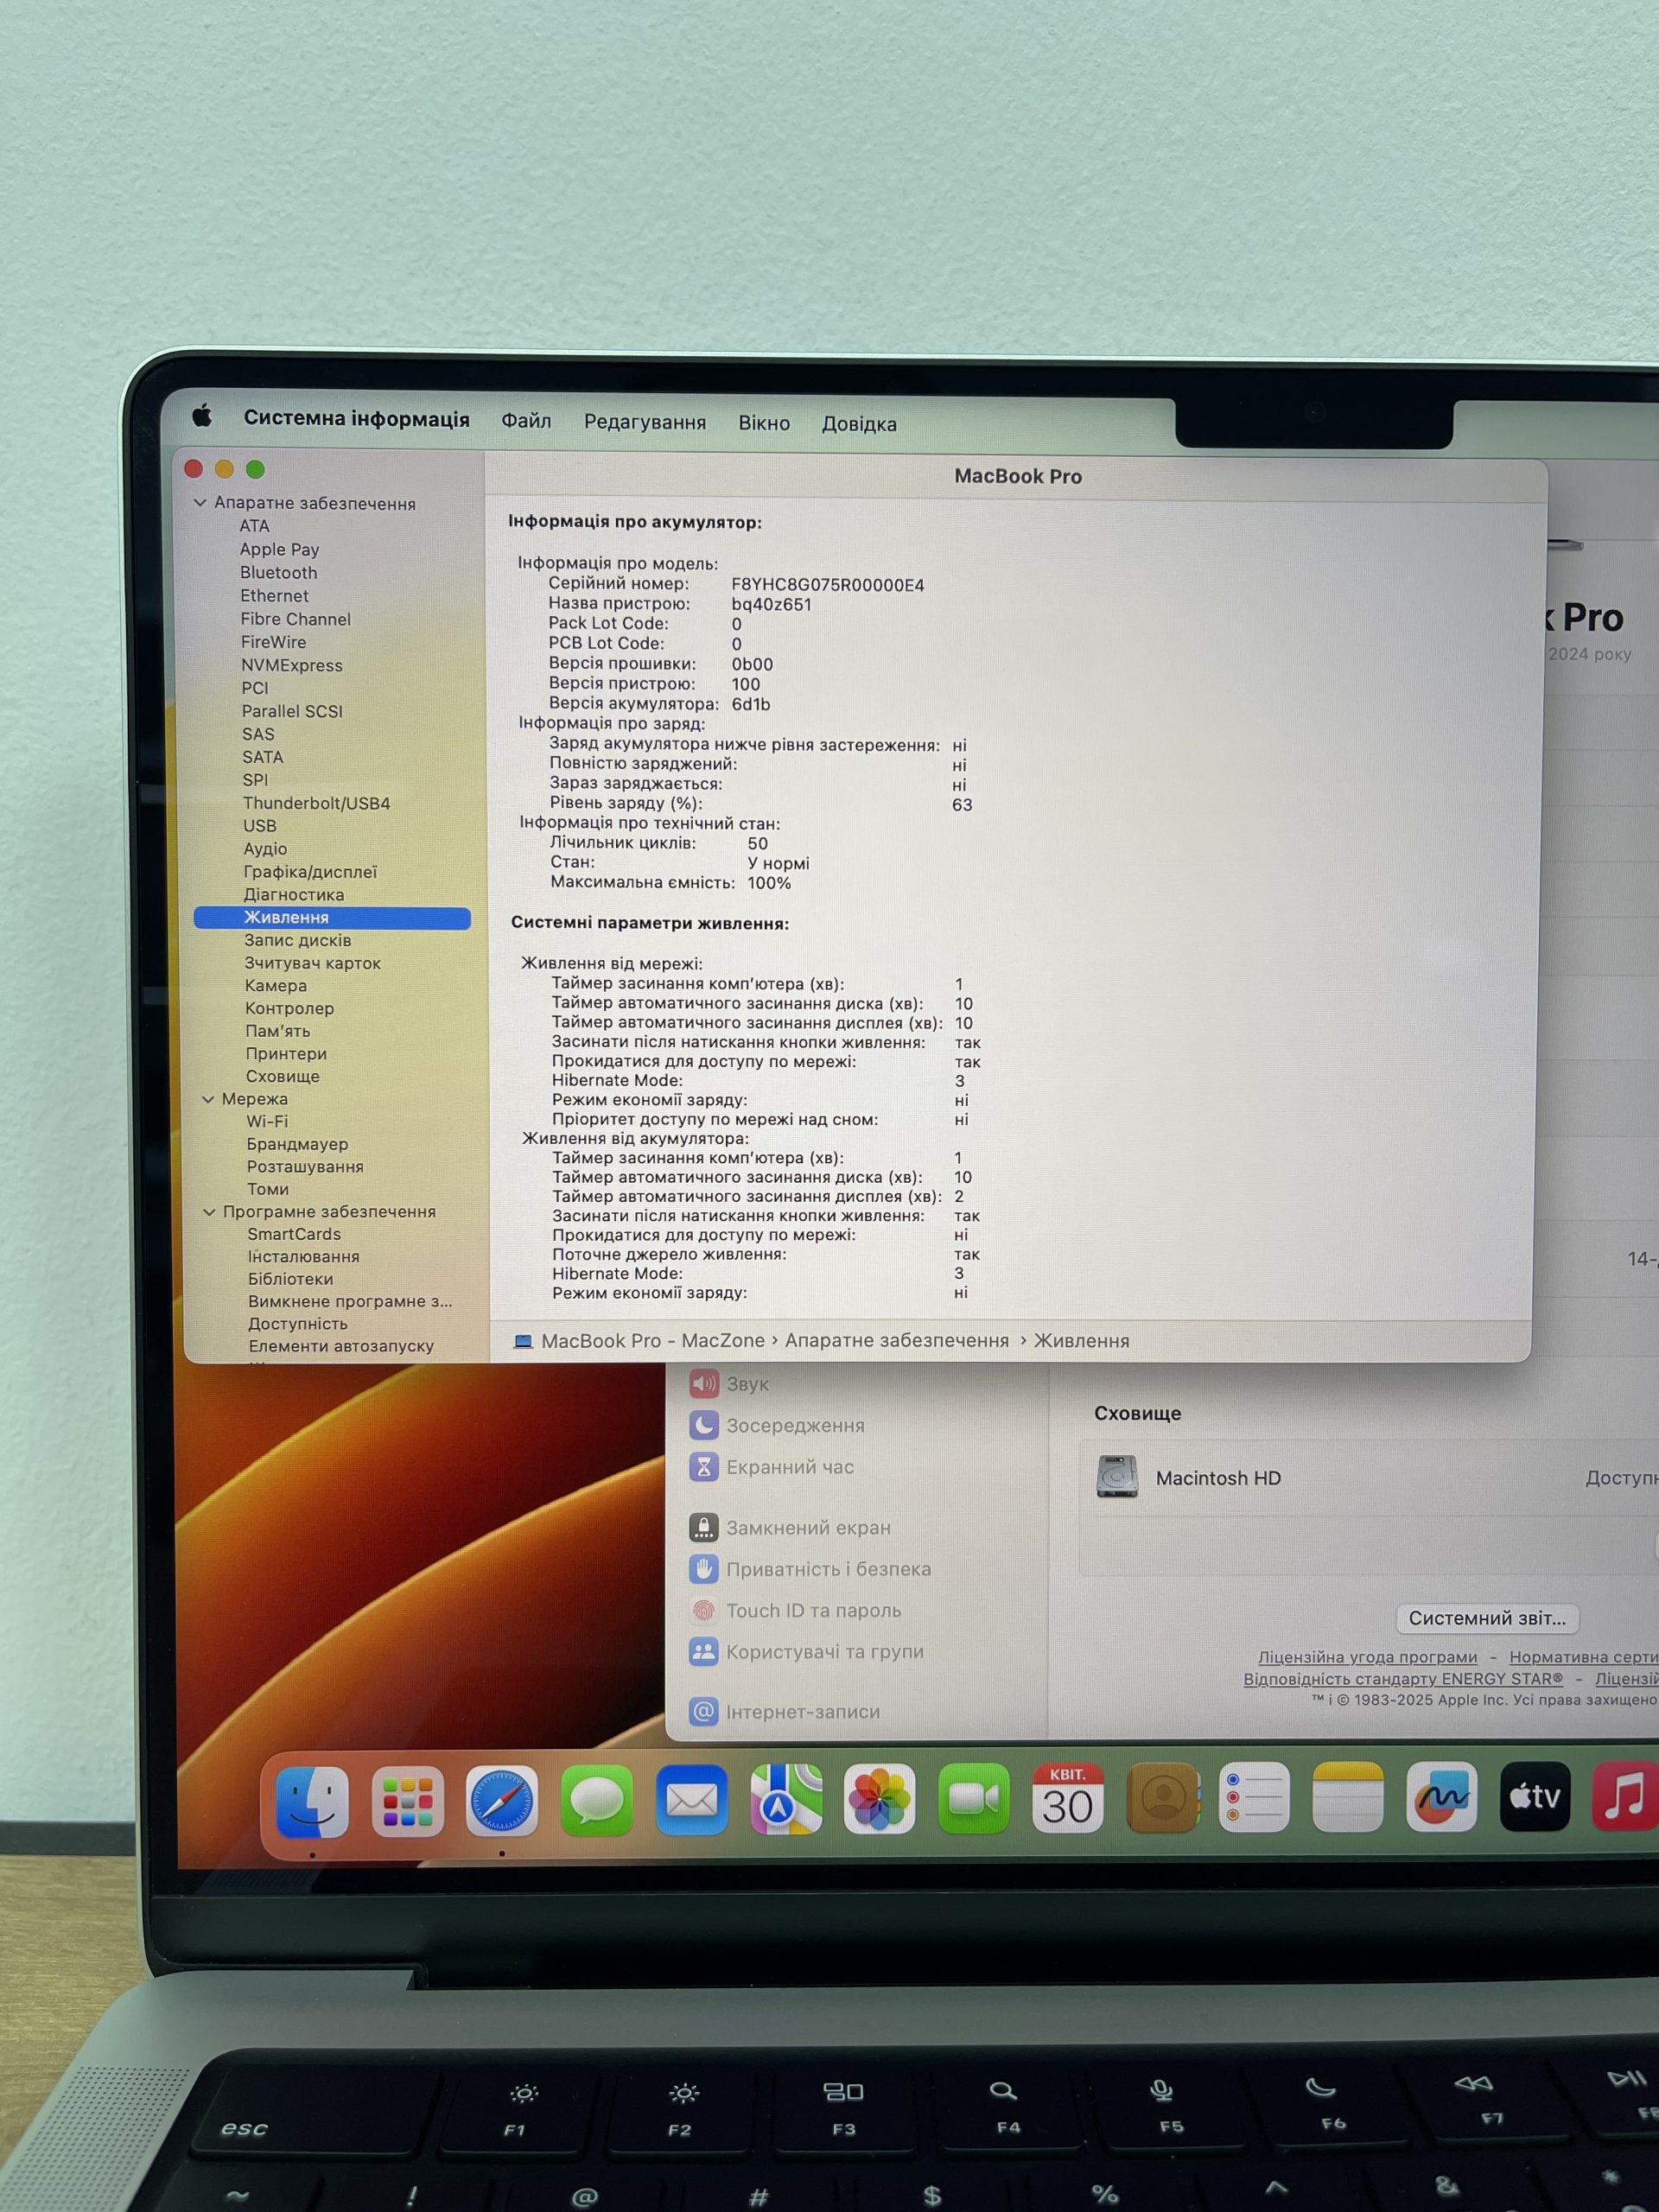Open Launchpad in the Dock
Viewport: 1659px width, 2212px height.
click(407, 1801)
